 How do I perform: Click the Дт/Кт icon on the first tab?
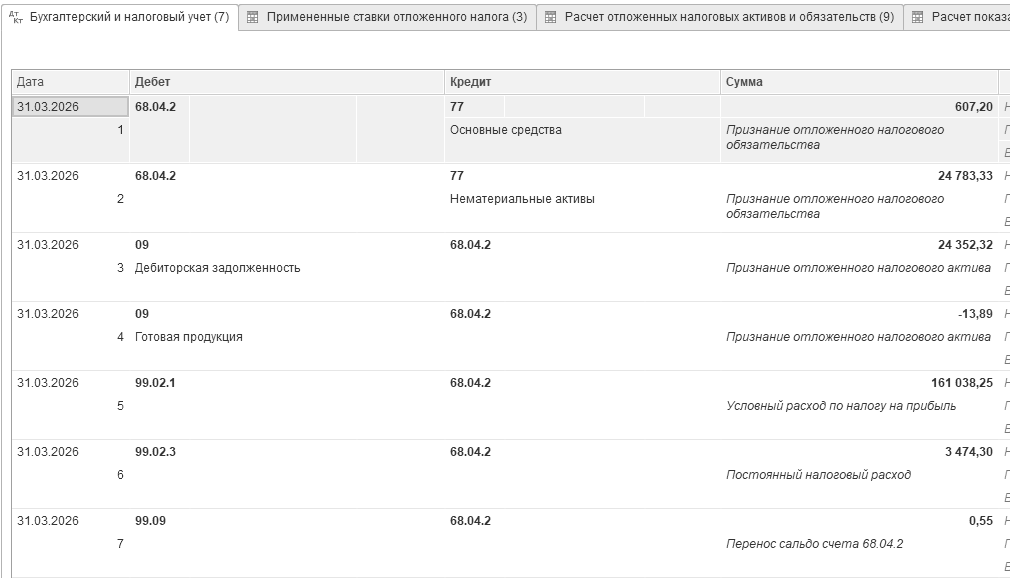coord(15,17)
